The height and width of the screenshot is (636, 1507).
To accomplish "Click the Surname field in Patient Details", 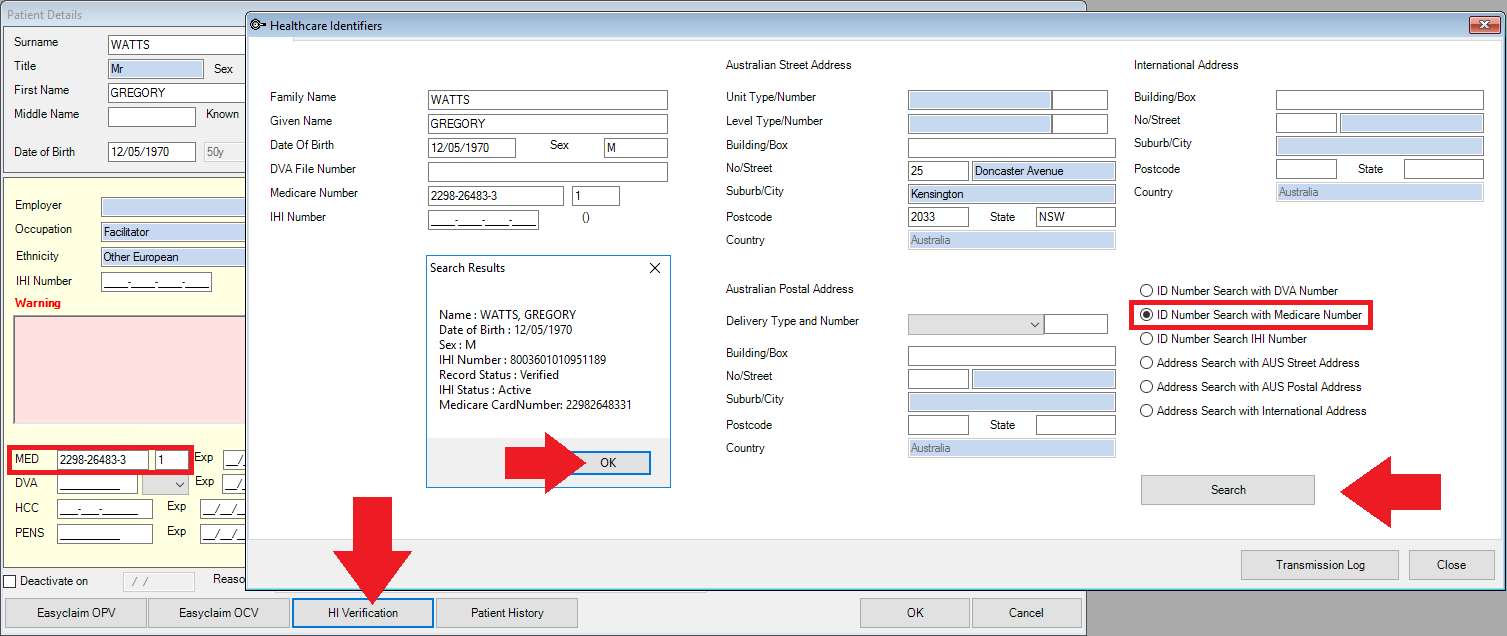I will 177,45.
